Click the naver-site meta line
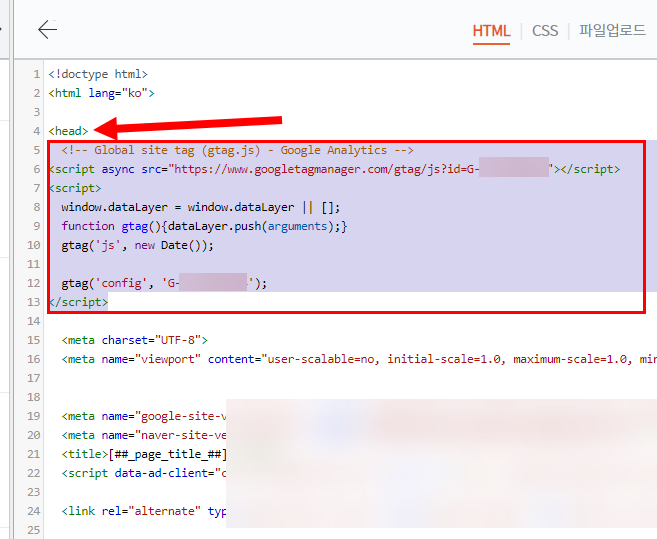657x539 pixels. point(144,435)
